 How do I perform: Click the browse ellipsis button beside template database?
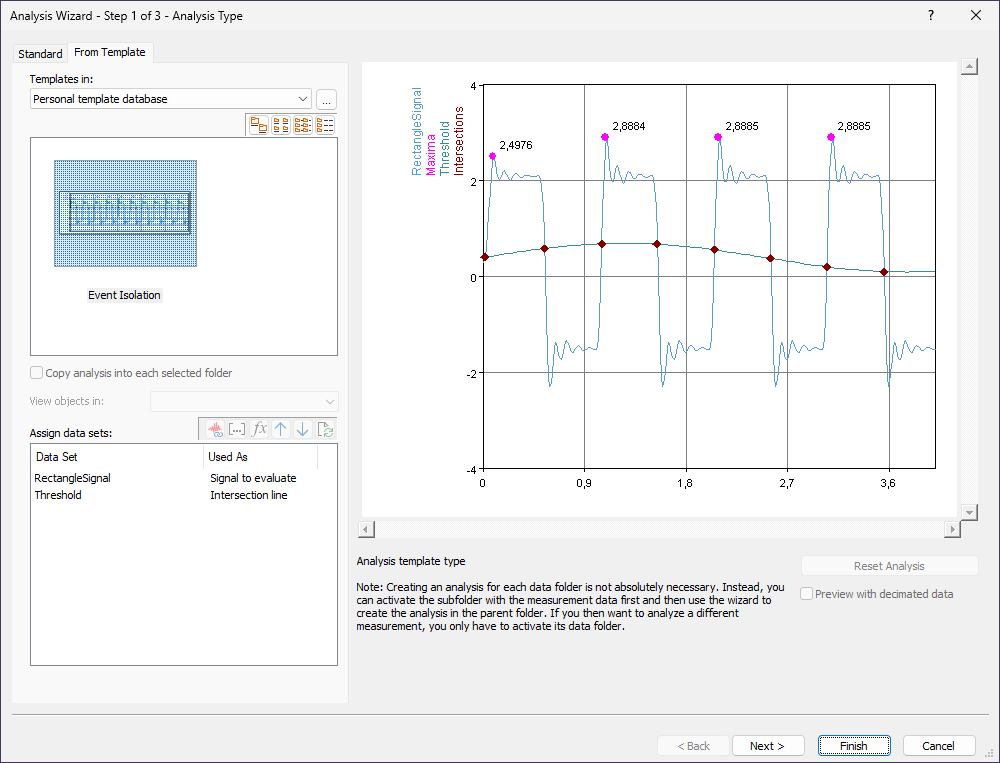(x=326, y=99)
